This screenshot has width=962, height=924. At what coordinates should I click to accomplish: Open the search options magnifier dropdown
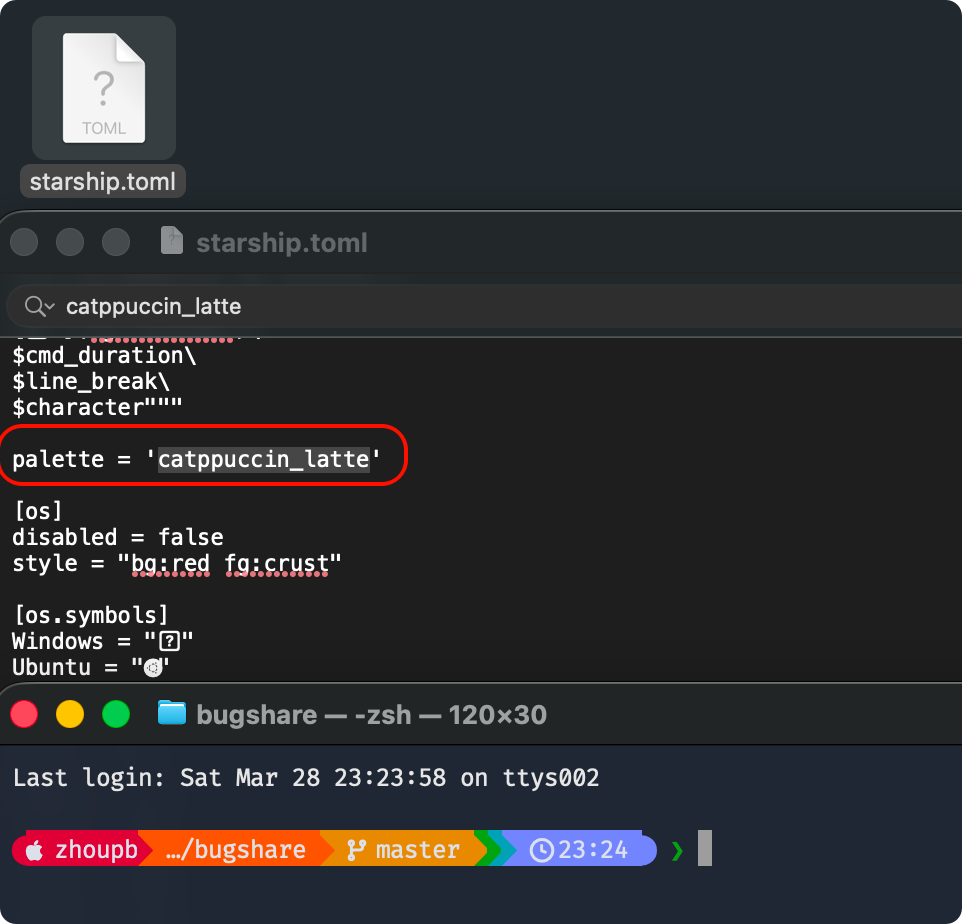pos(38,306)
